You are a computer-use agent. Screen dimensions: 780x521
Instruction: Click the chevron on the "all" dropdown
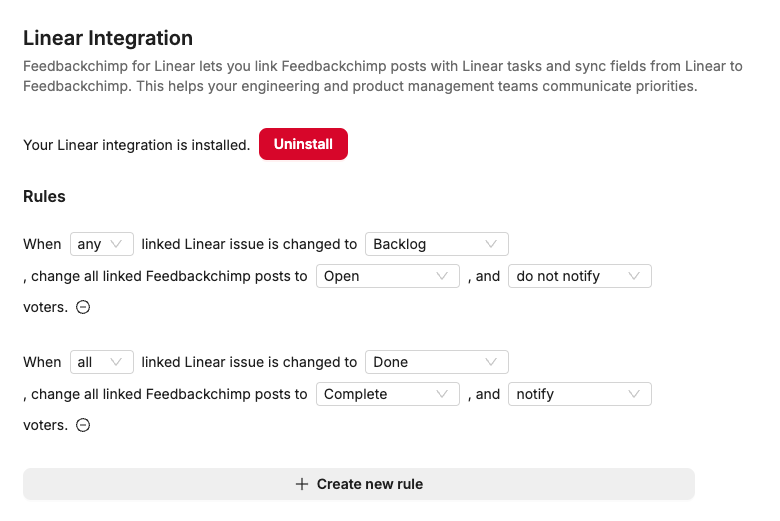tap(117, 362)
